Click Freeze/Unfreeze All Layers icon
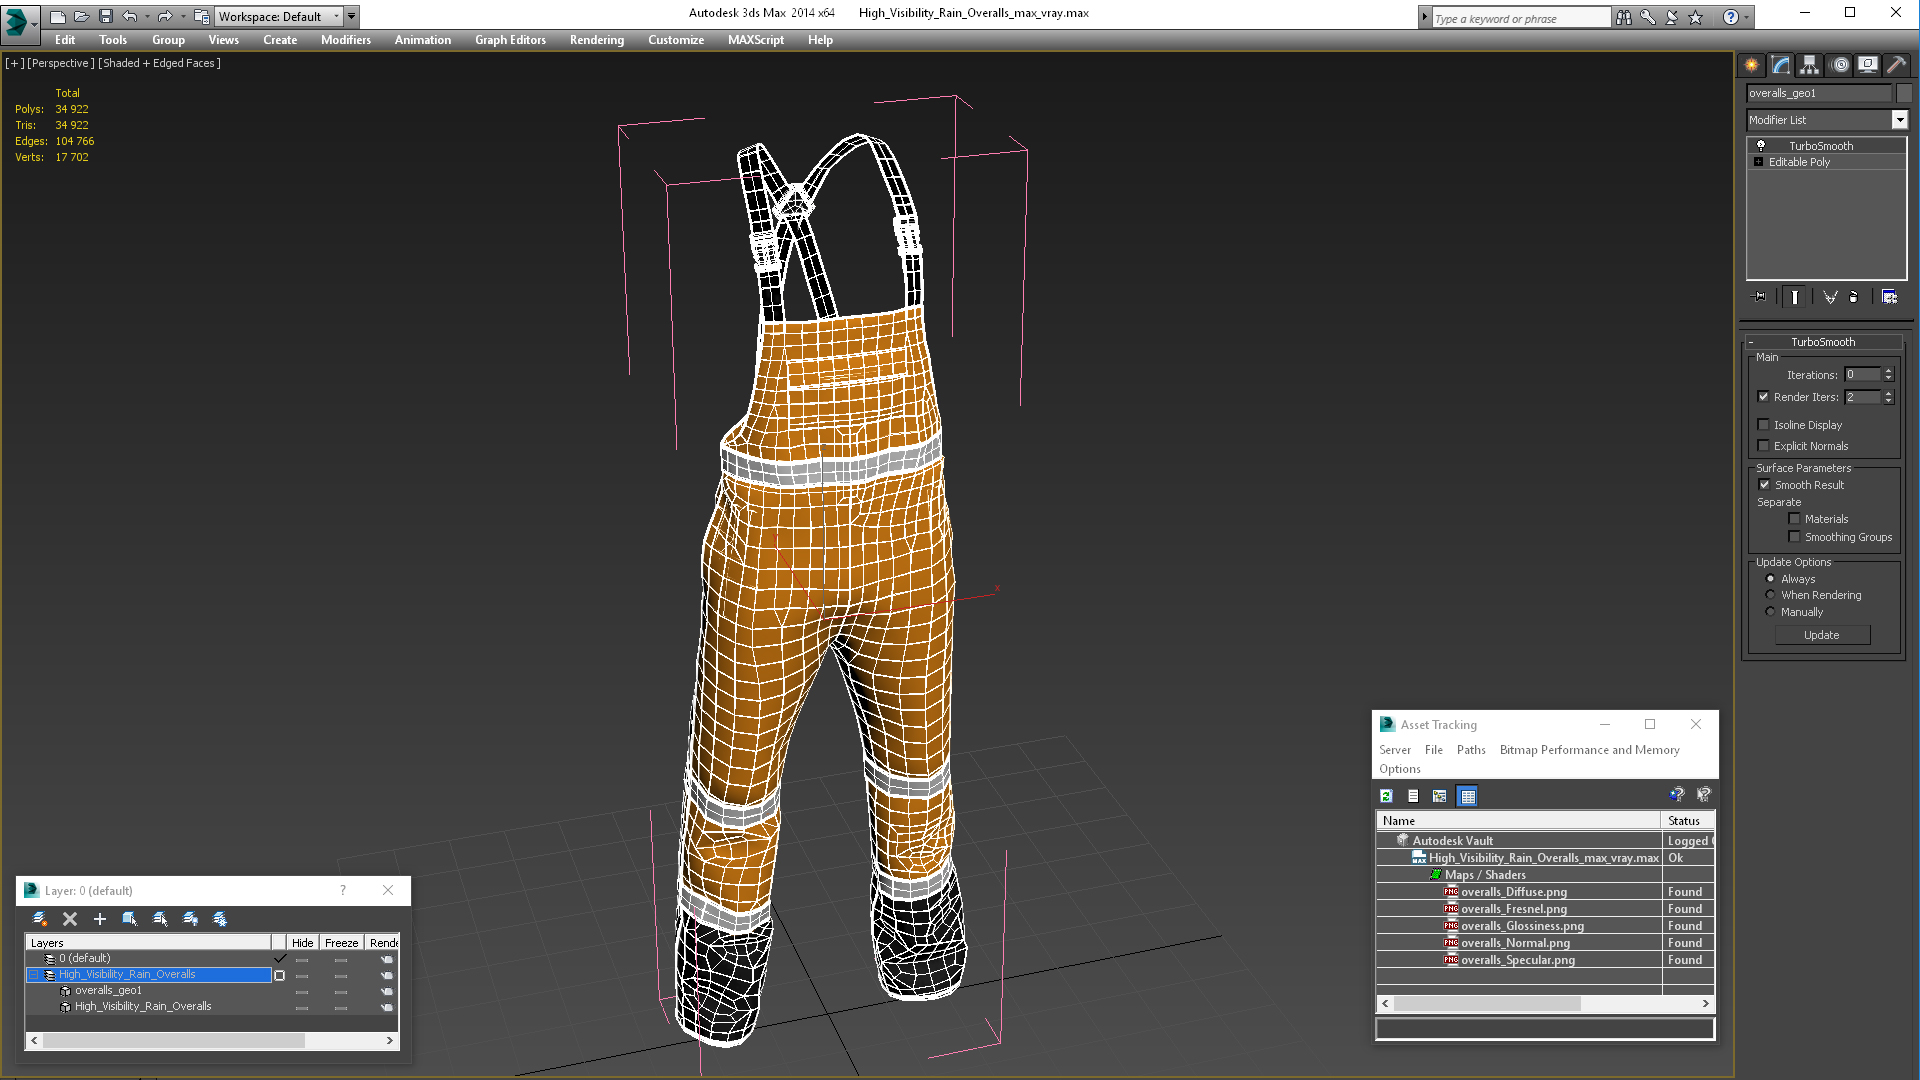This screenshot has width=1920, height=1080. pyautogui.click(x=220, y=919)
